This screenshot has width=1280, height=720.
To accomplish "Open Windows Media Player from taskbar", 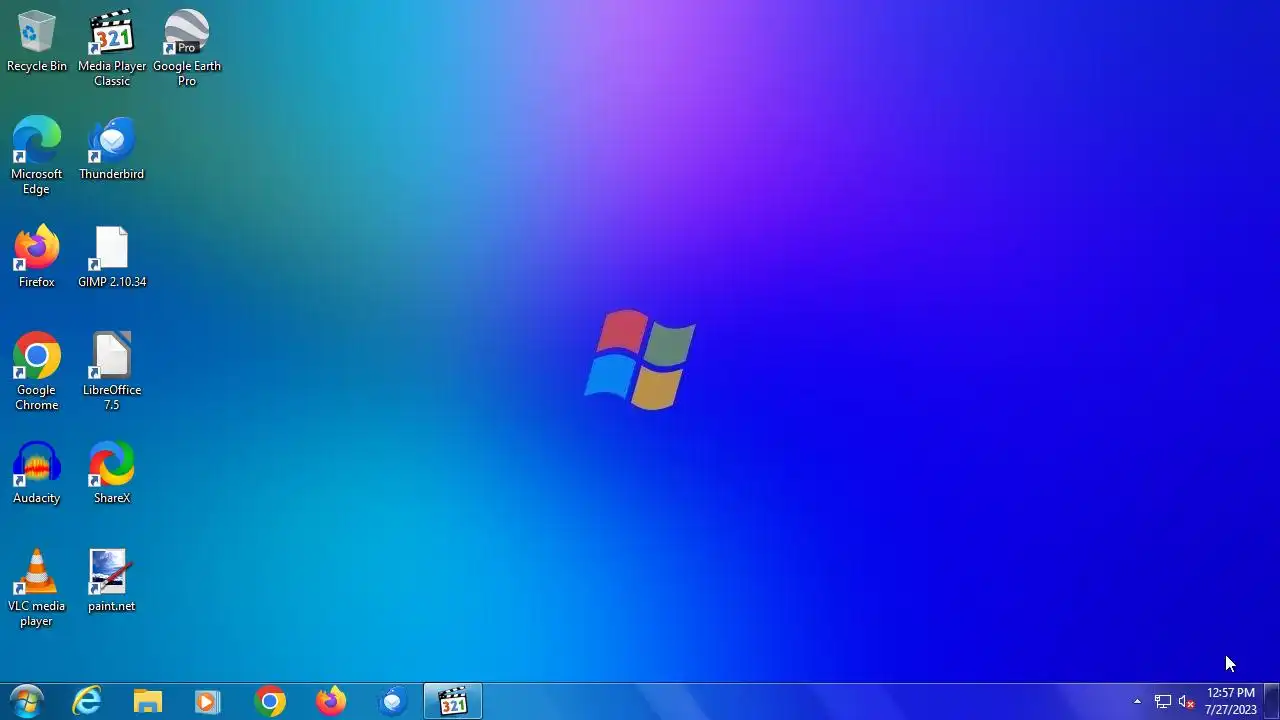I will pos(208,702).
